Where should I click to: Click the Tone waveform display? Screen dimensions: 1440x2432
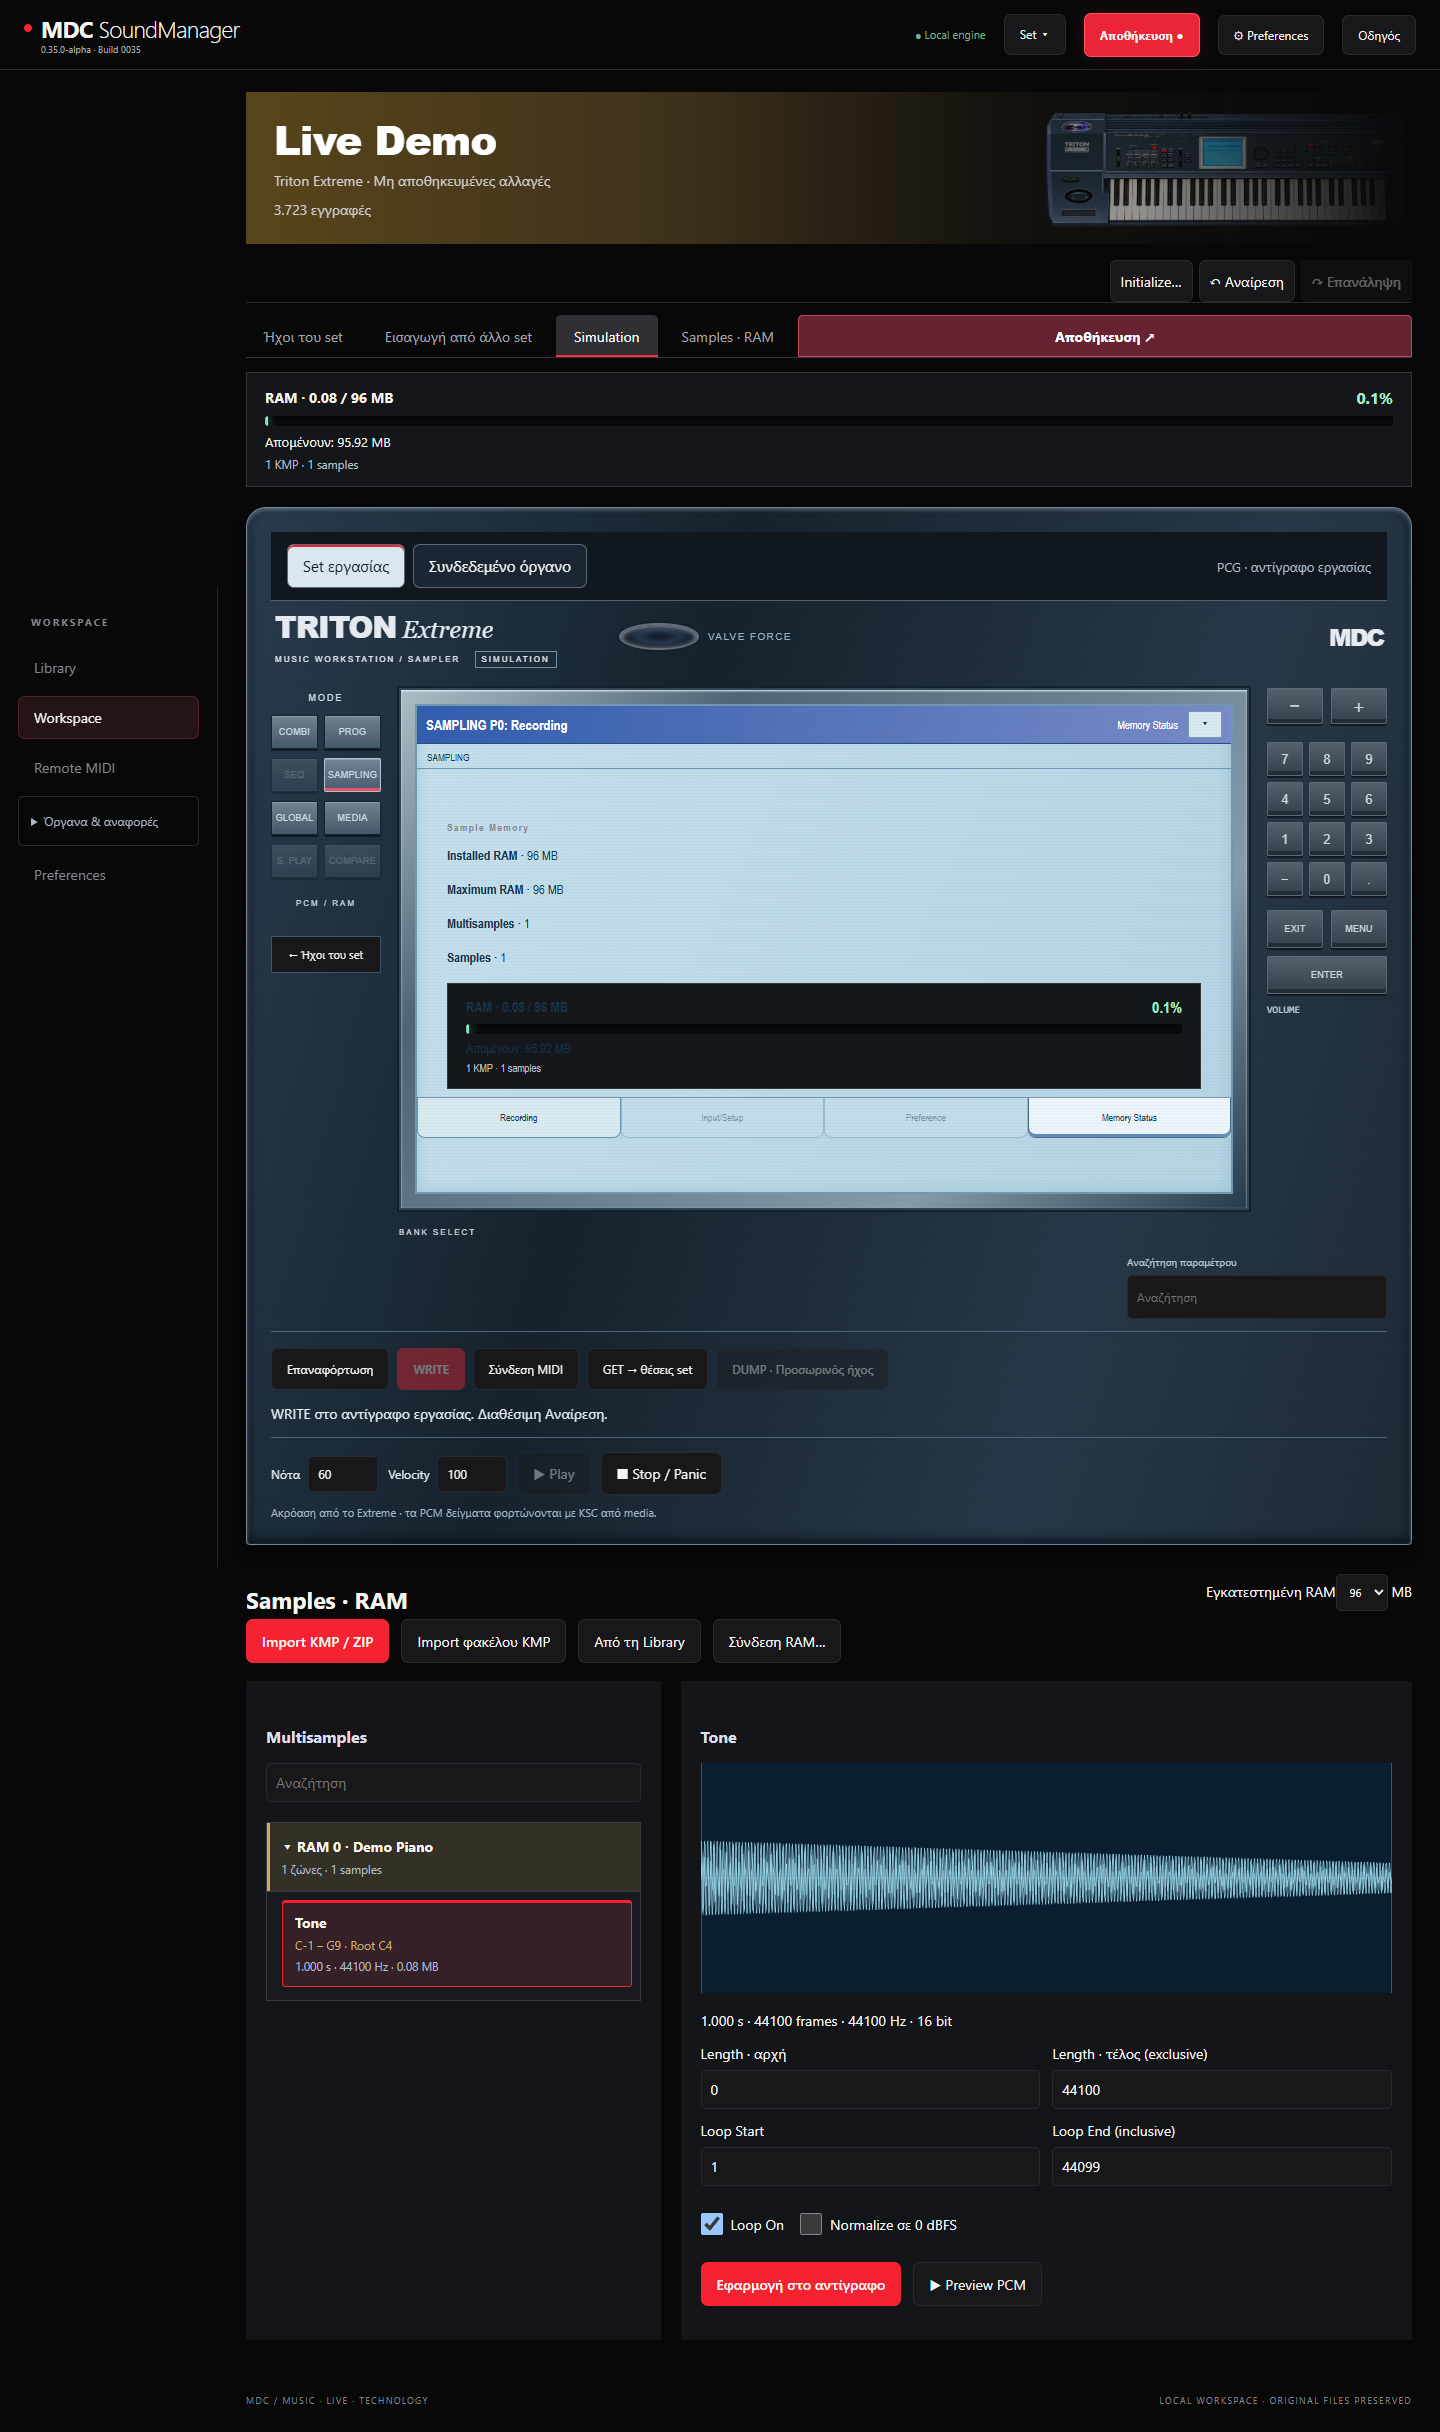tap(1046, 1879)
